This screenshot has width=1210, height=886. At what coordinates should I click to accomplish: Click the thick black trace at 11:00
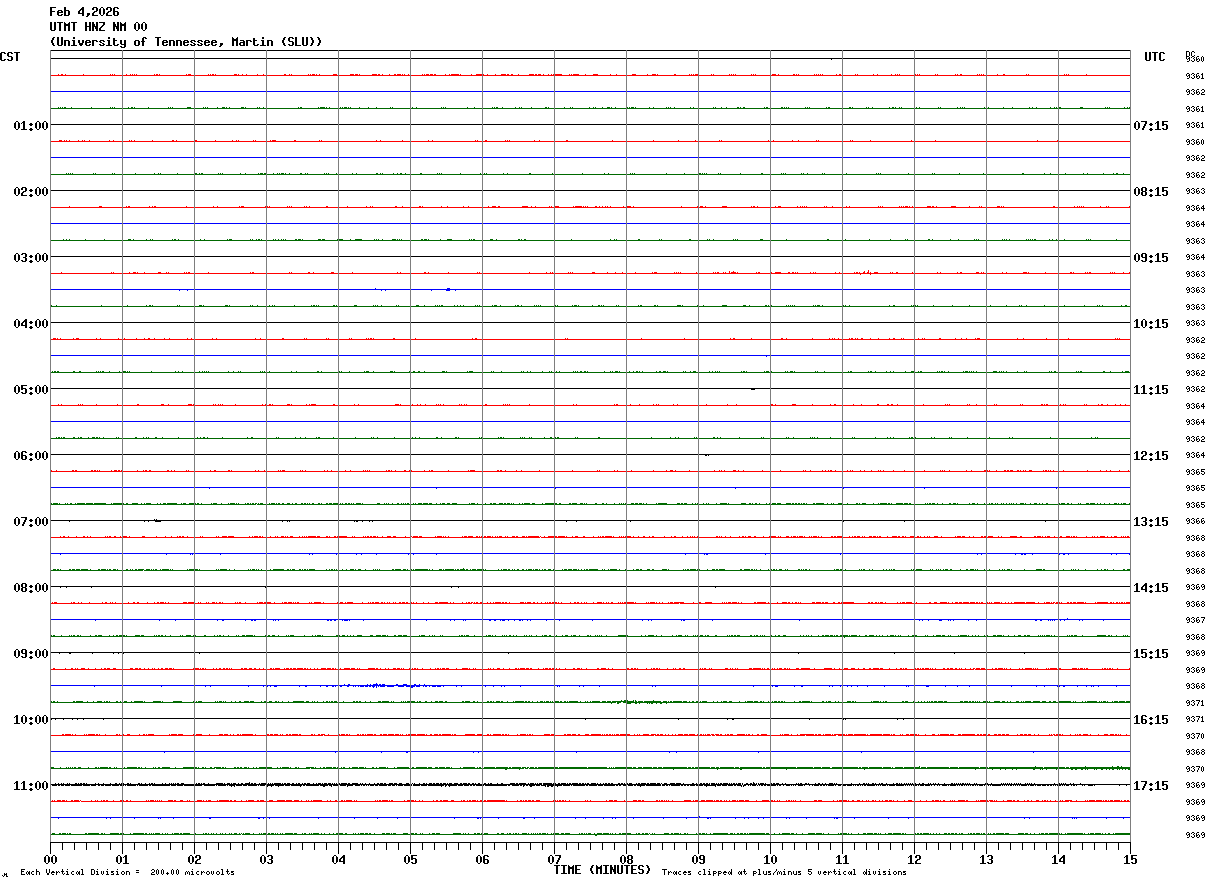590,785
